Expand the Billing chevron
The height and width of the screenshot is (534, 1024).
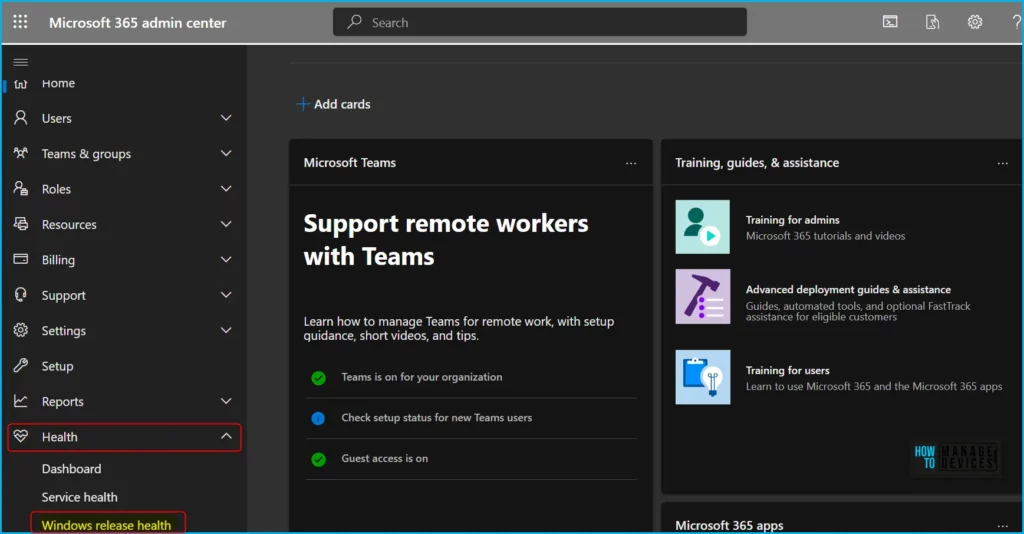pyautogui.click(x=226, y=259)
